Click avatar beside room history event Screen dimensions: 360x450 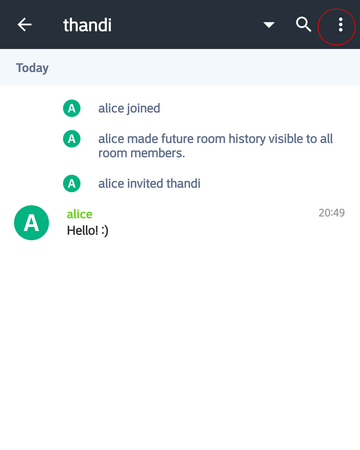(x=72, y=139)
